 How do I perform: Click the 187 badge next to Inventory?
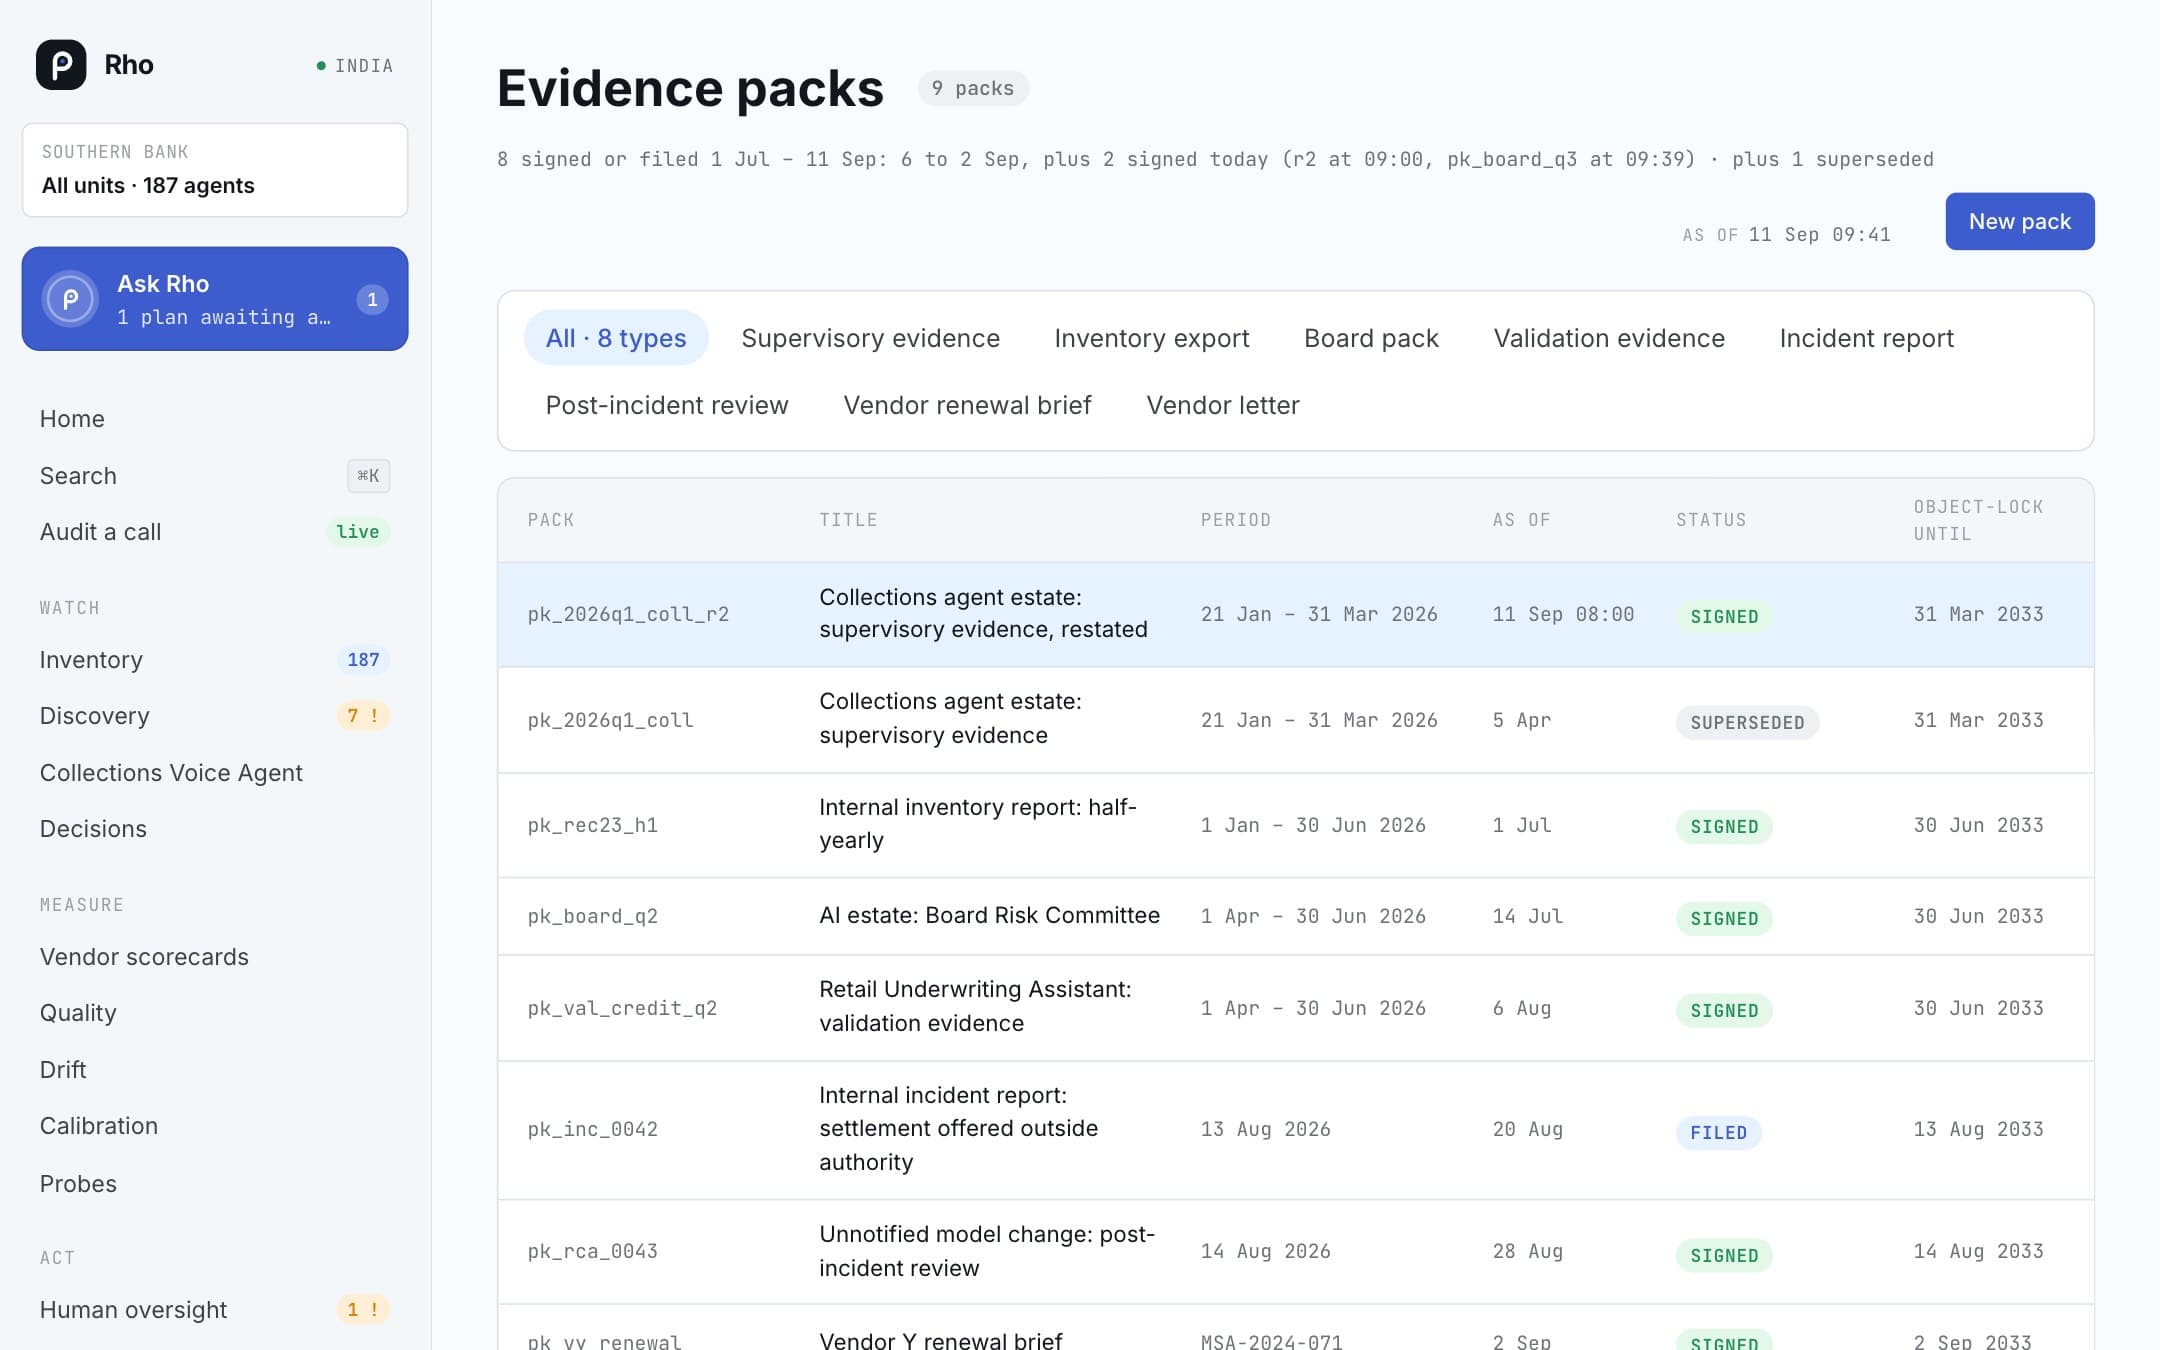pyautogui.click(x=363, y=660)
